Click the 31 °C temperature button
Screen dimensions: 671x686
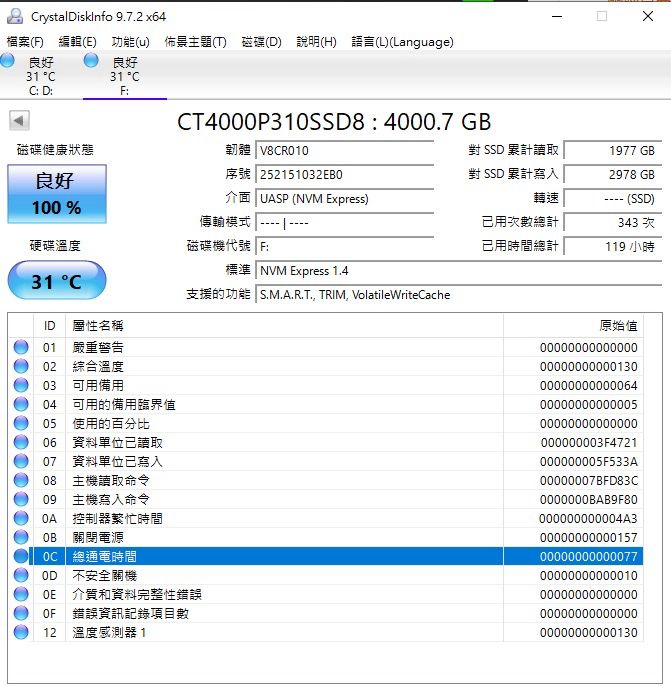click(x=56, y=281)
